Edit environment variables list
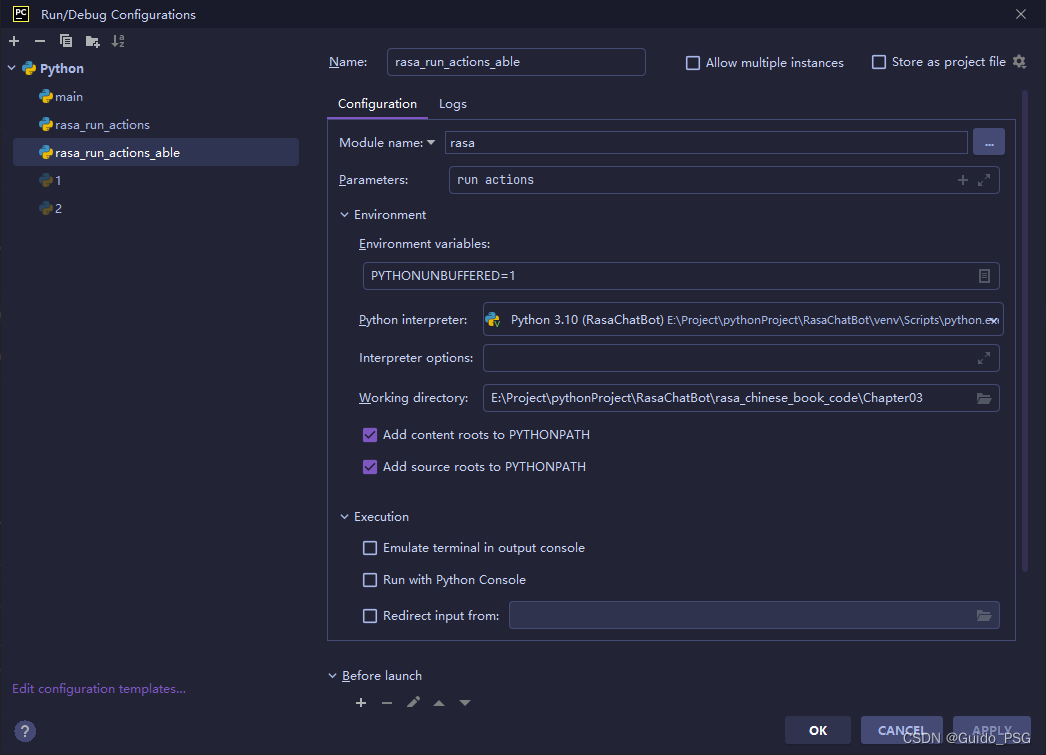The height and width of the screenshot is (755, 1046). pos(984,275)
